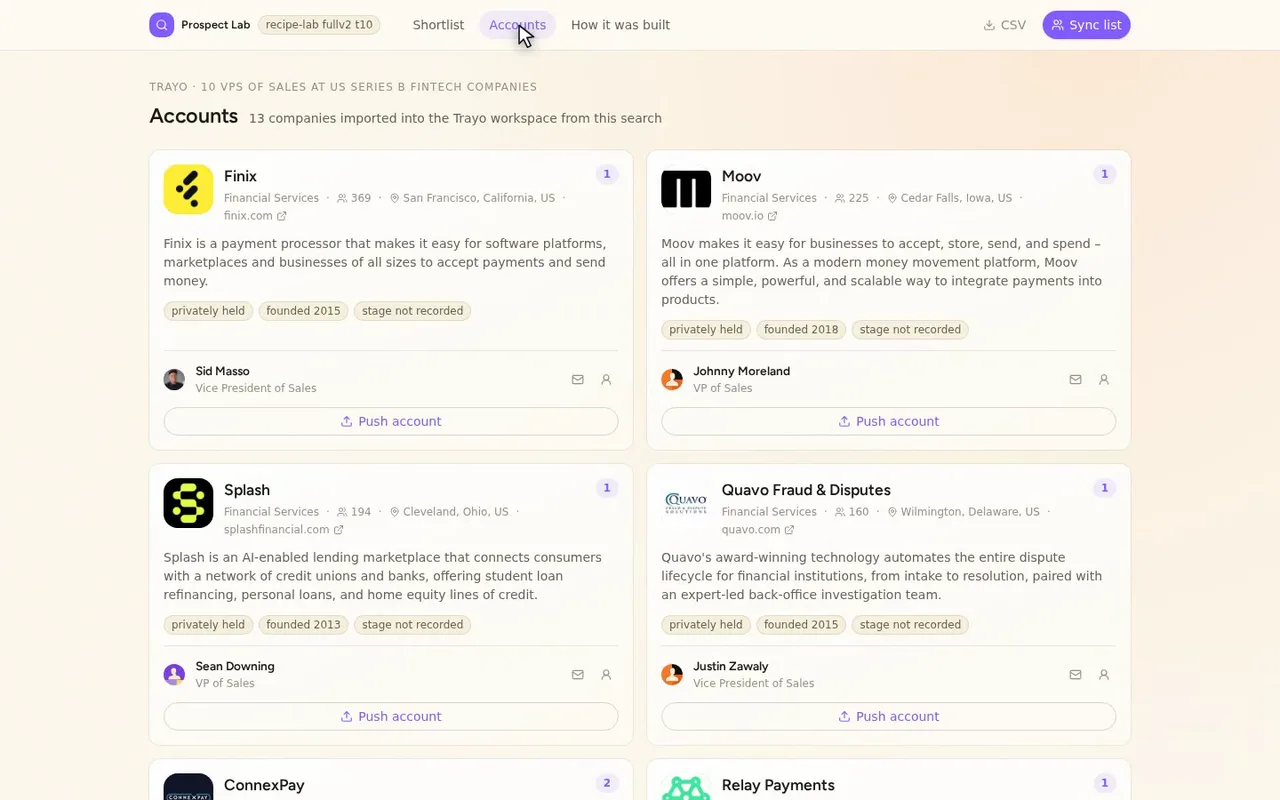This screenshot has height=800, width=1280.
Task: Click the profile icon for Sean Downing
Action: pos(606,675)
